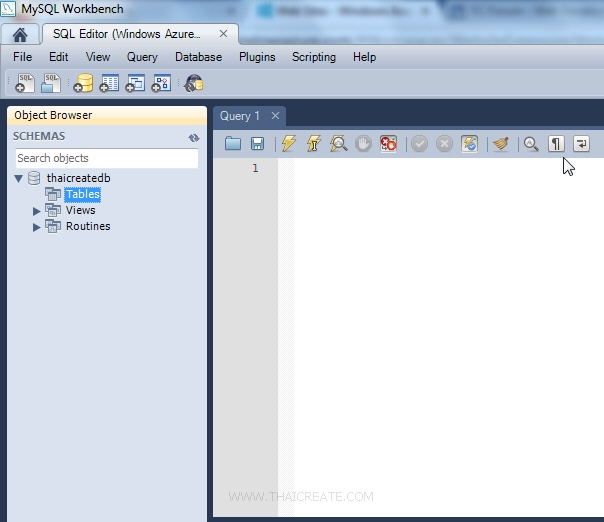The height and width of the screenshot is (522, 604).
Task: Select the Routines node
Action: coord(88,226)
